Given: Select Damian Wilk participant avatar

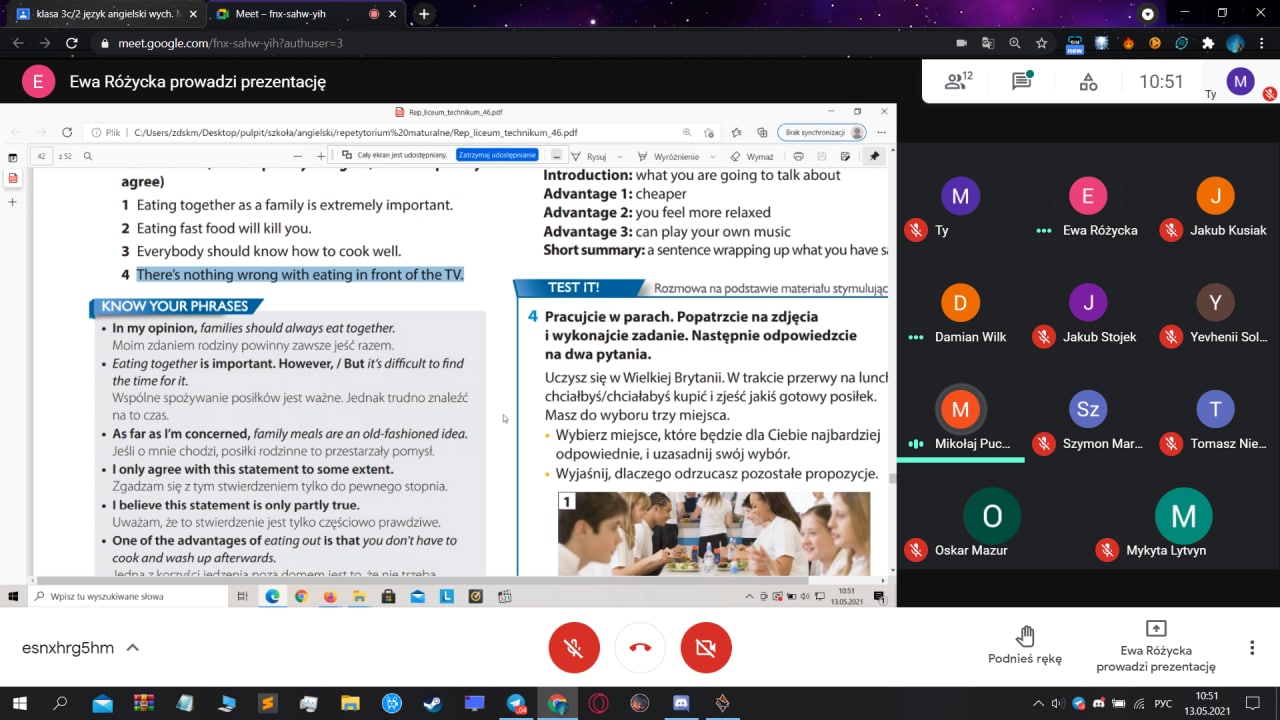Looking at the screenshot, I should [960, 303].
